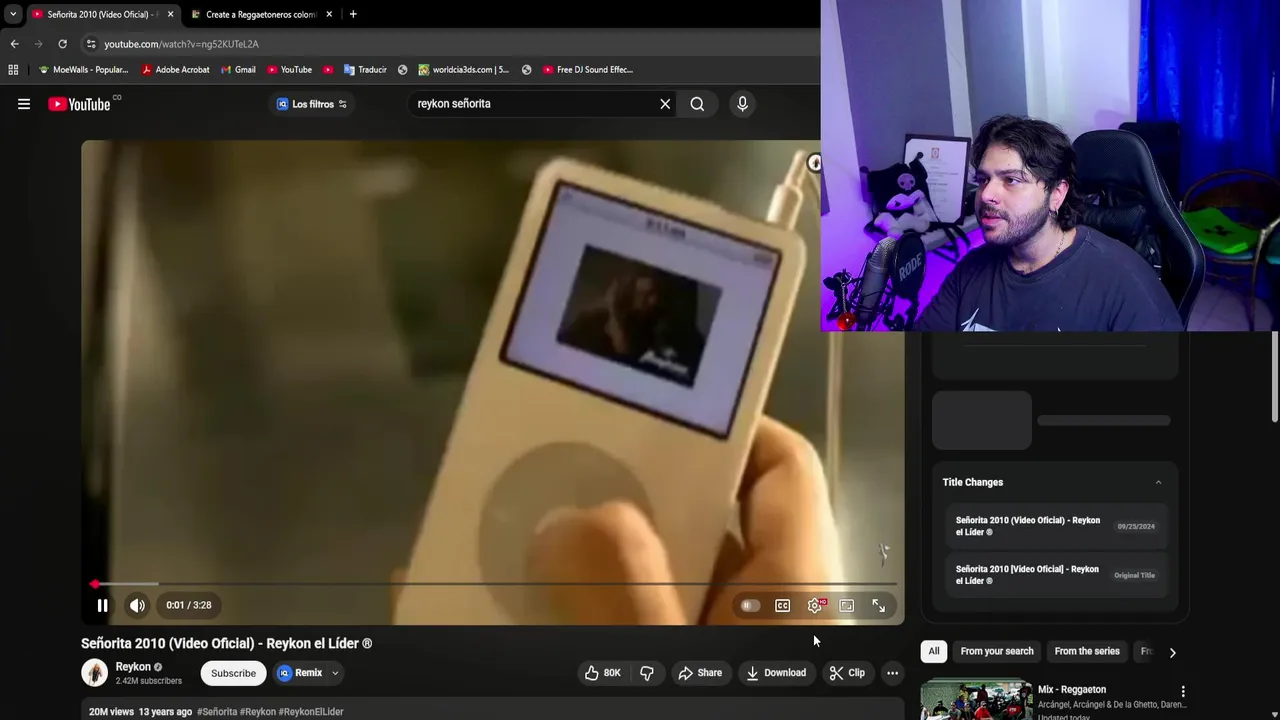Open a new browser tab
This screenshot has width=1280, height=720.
[353, 14]
